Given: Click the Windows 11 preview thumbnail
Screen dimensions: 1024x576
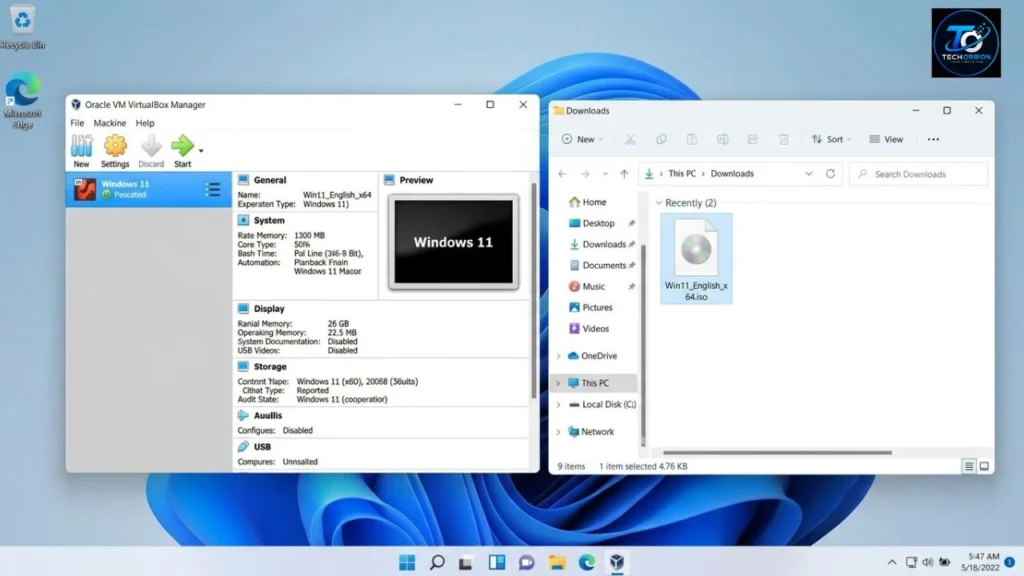Looking at the screenshot, I should pos(453,242).
